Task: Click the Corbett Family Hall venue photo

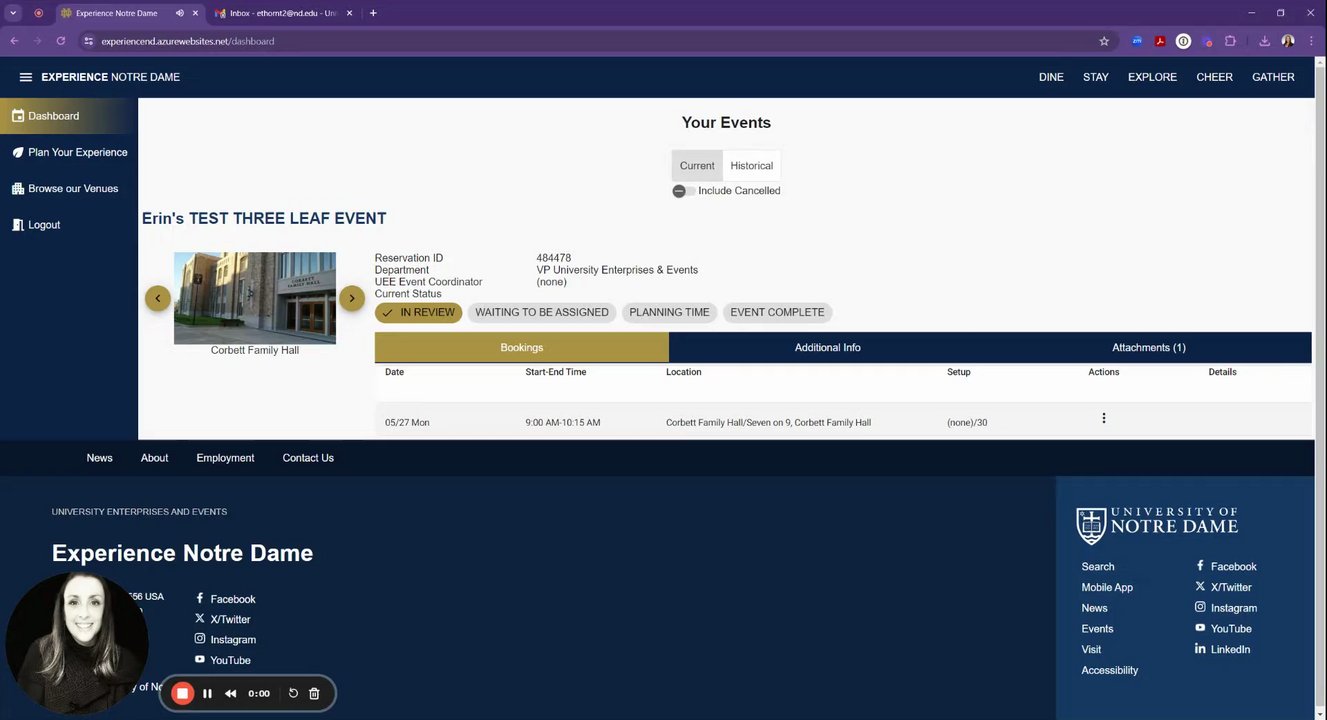Action: click(x=255, y=298)
